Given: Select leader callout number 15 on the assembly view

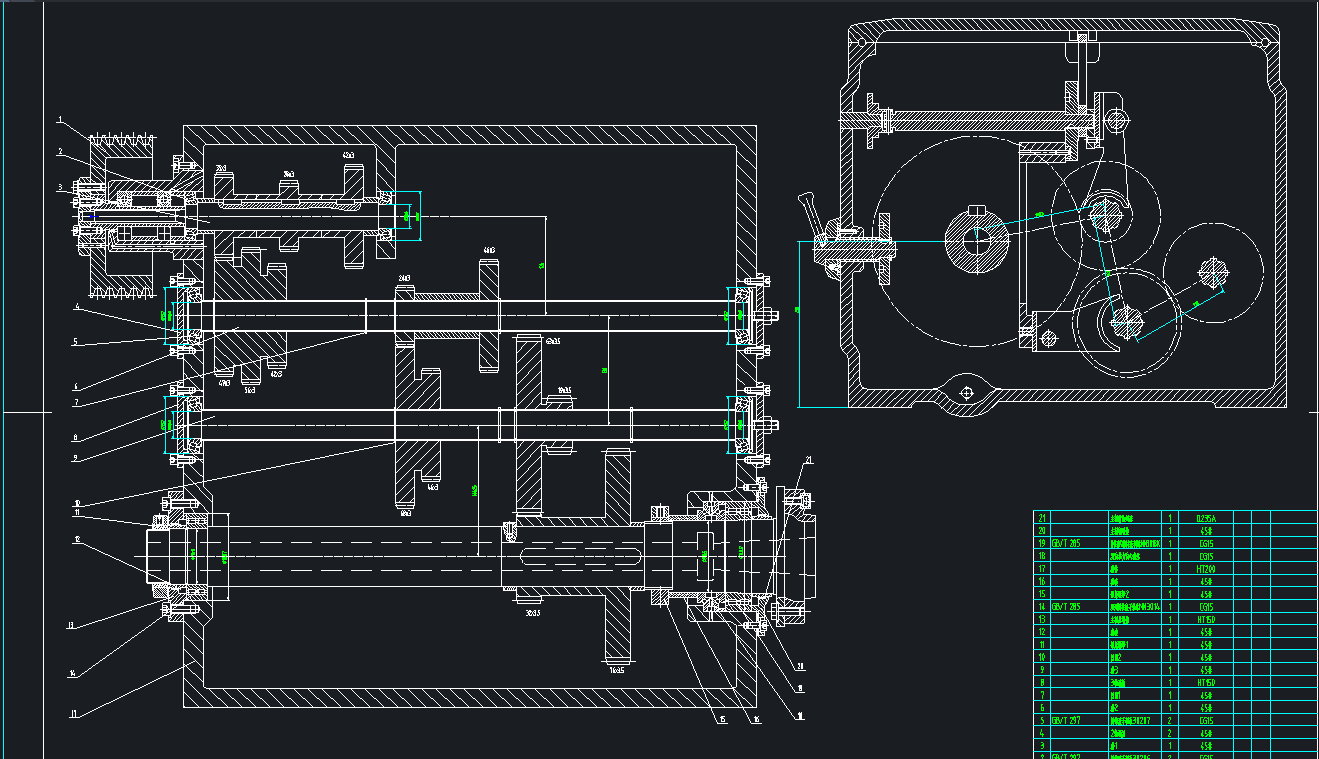Looking at the screenshot, I should coord(721,718).
